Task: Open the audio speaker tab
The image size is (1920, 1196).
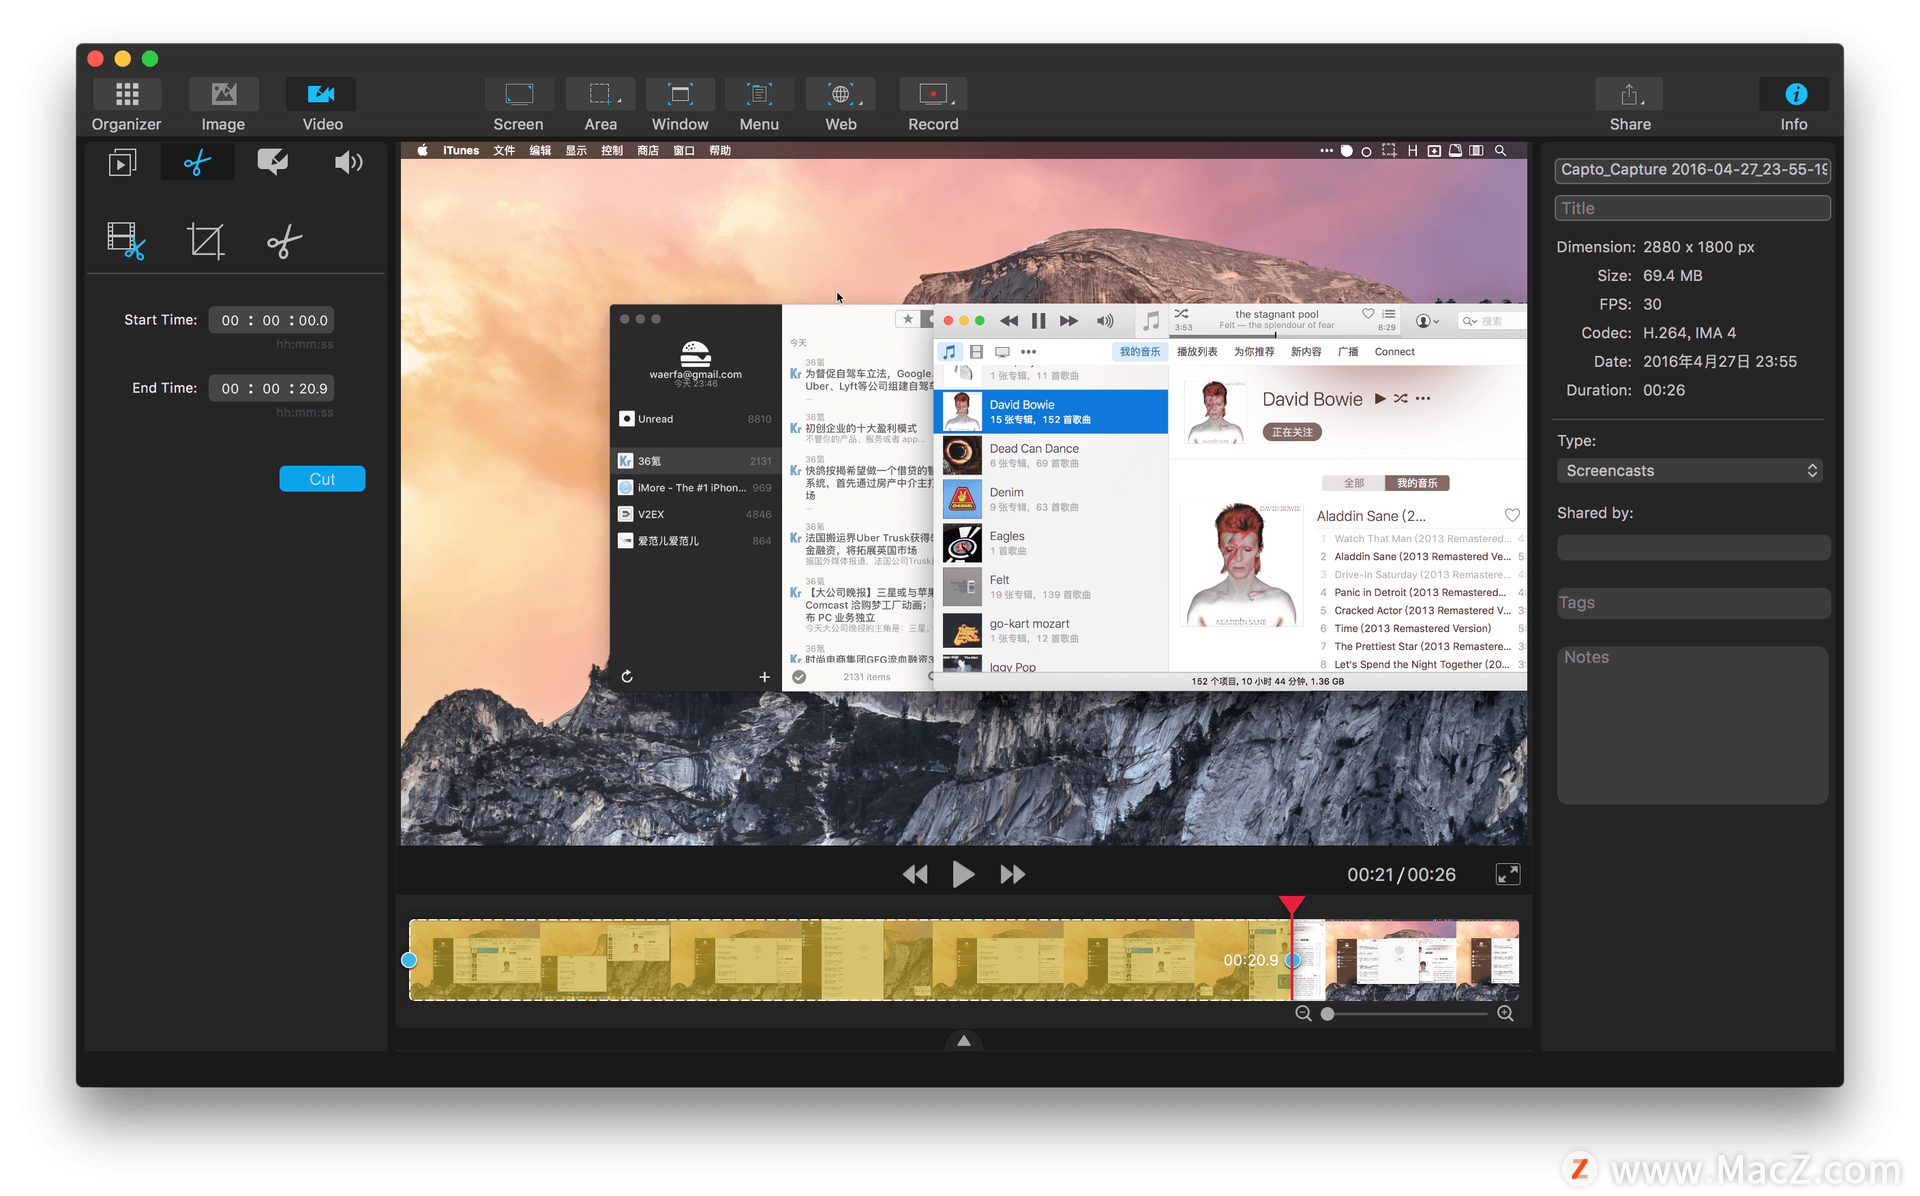Action: 347,162
